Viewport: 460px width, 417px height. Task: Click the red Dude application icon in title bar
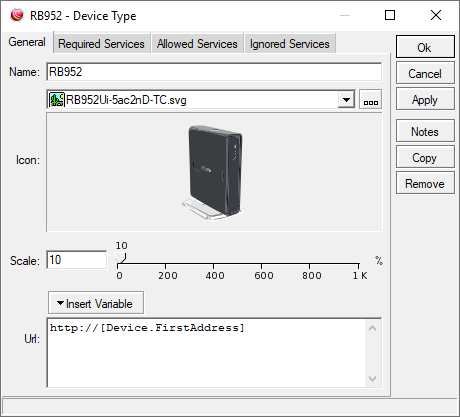17,15
